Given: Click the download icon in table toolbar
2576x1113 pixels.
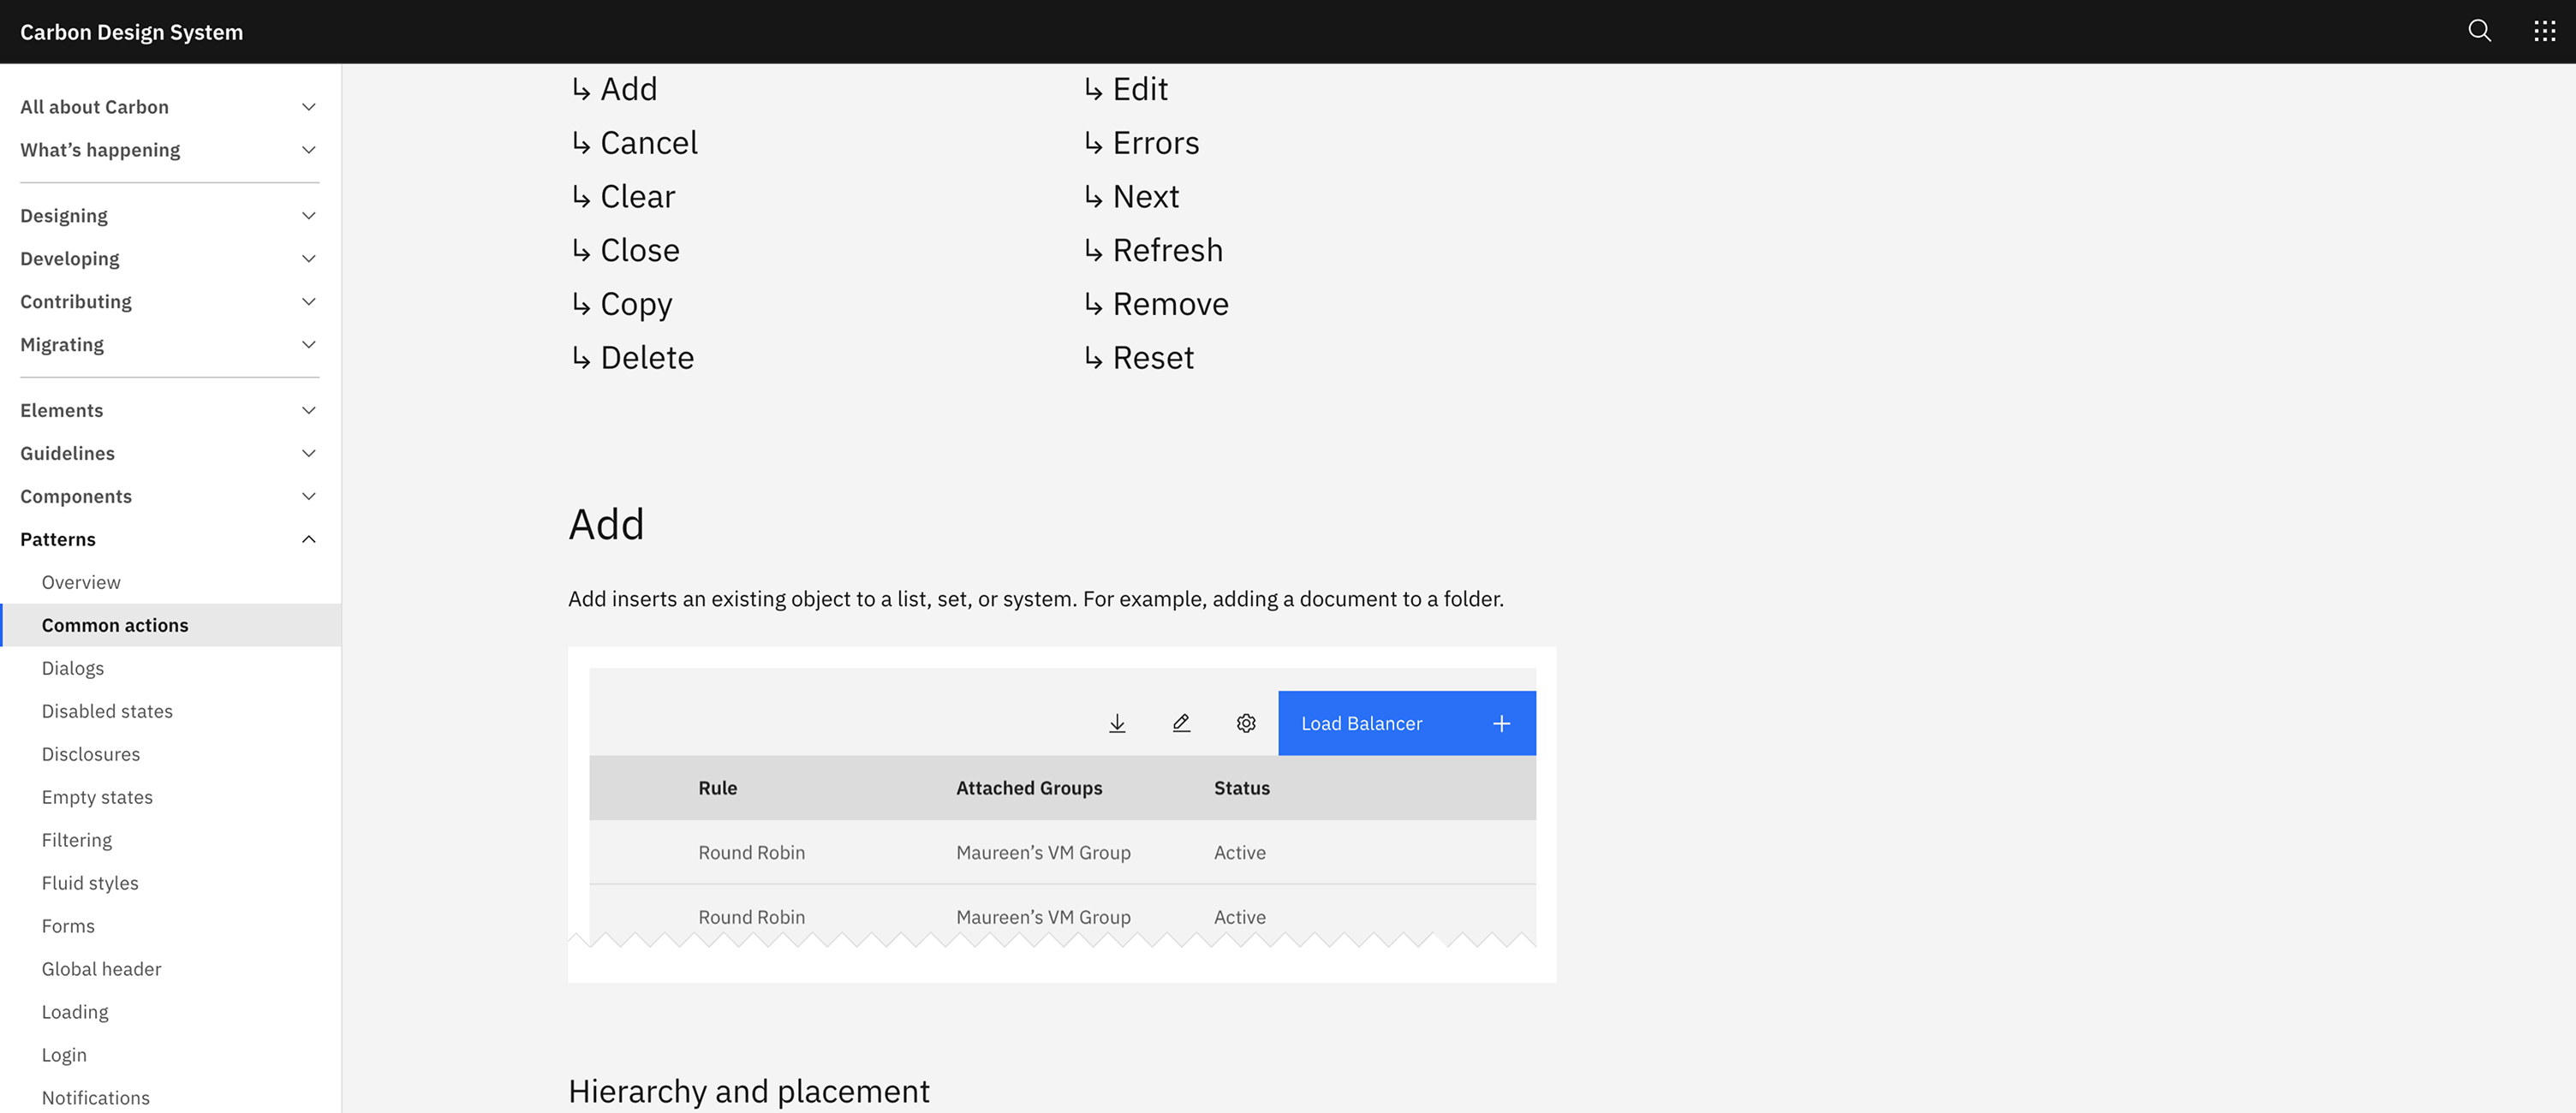Looking at the screenshot, I should tap(1117, 723).
